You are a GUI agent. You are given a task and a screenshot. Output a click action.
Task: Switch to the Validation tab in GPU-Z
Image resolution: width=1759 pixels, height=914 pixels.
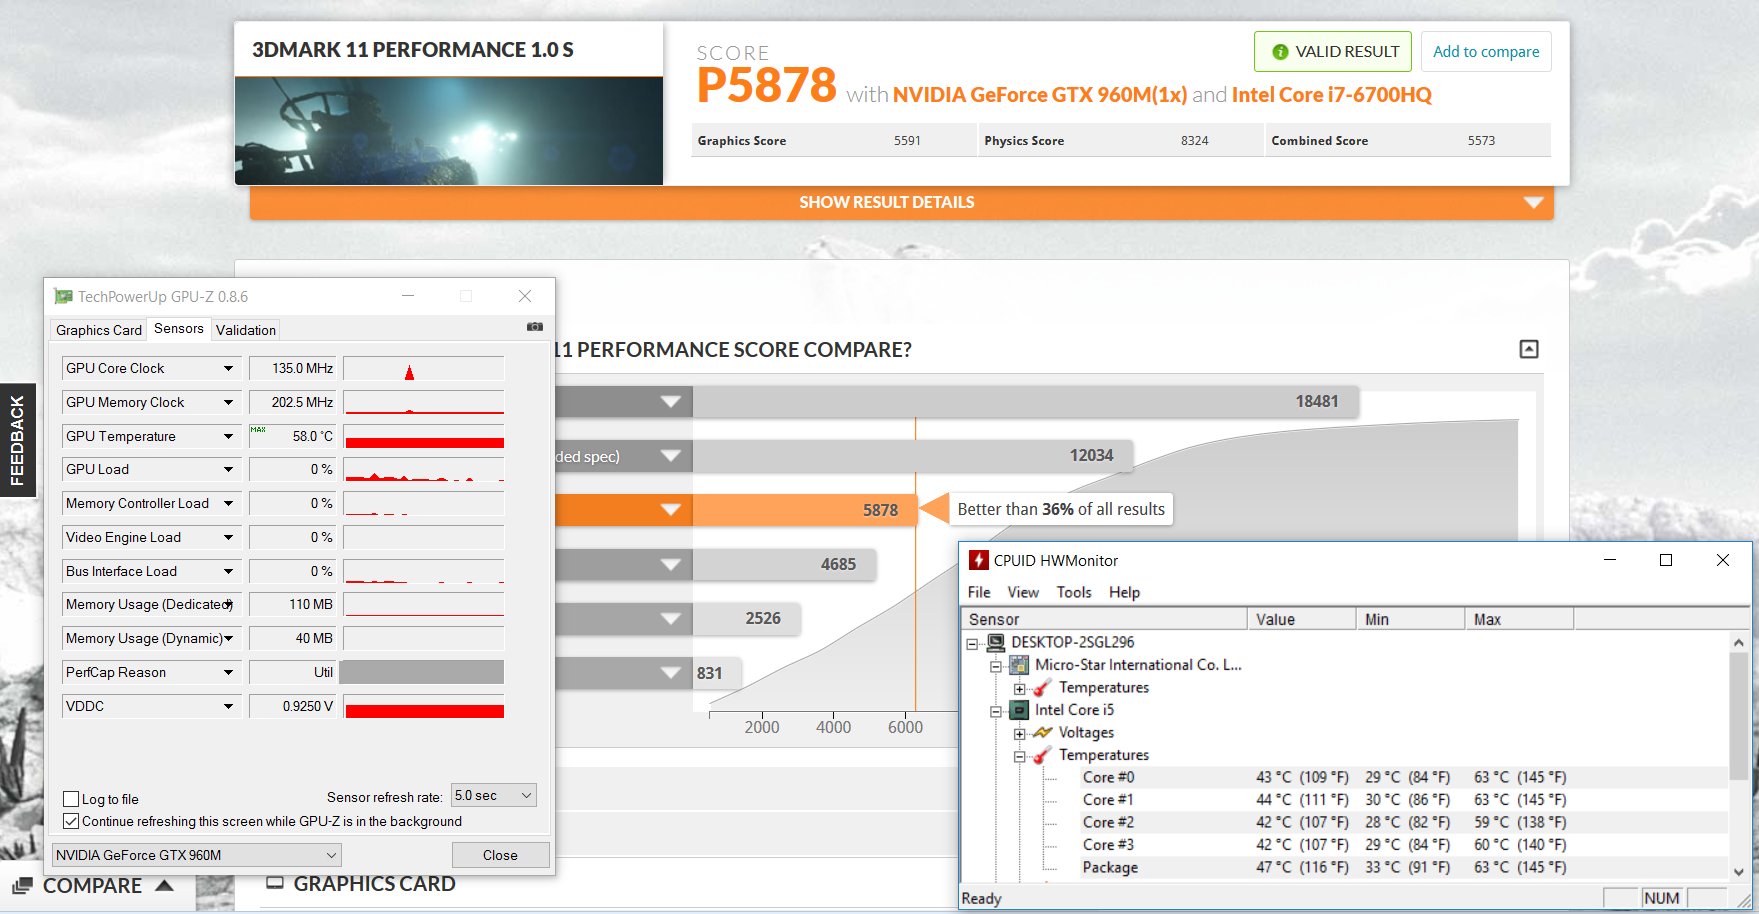(x=246, y=330)
